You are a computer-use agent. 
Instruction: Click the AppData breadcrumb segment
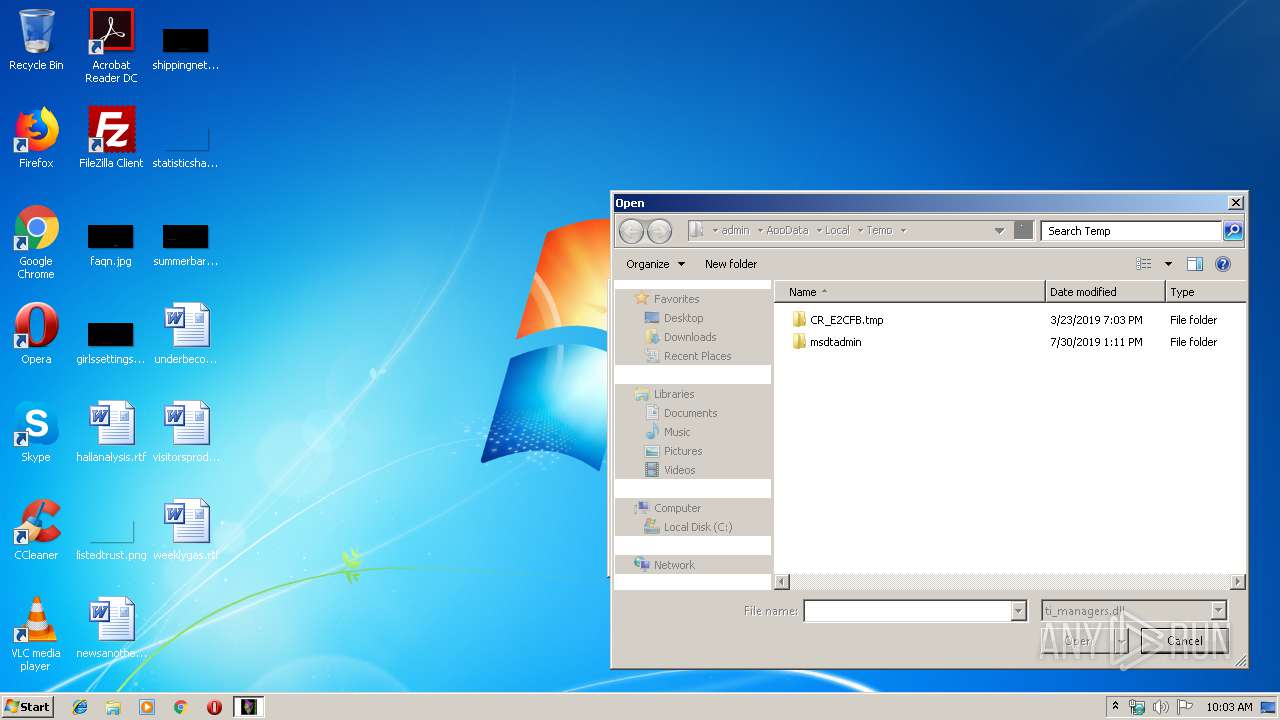[787, 230]
